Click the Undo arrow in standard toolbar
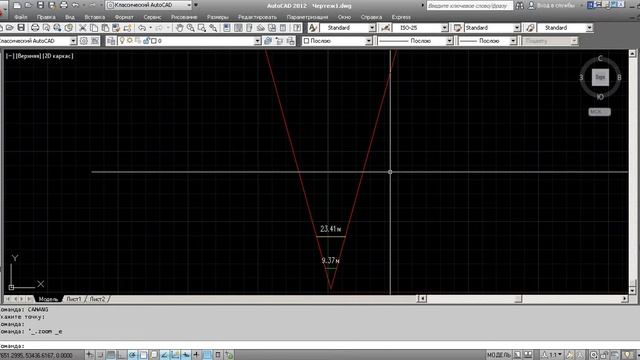The height and width of the screenshot is (360, 640). click(142, 28)
